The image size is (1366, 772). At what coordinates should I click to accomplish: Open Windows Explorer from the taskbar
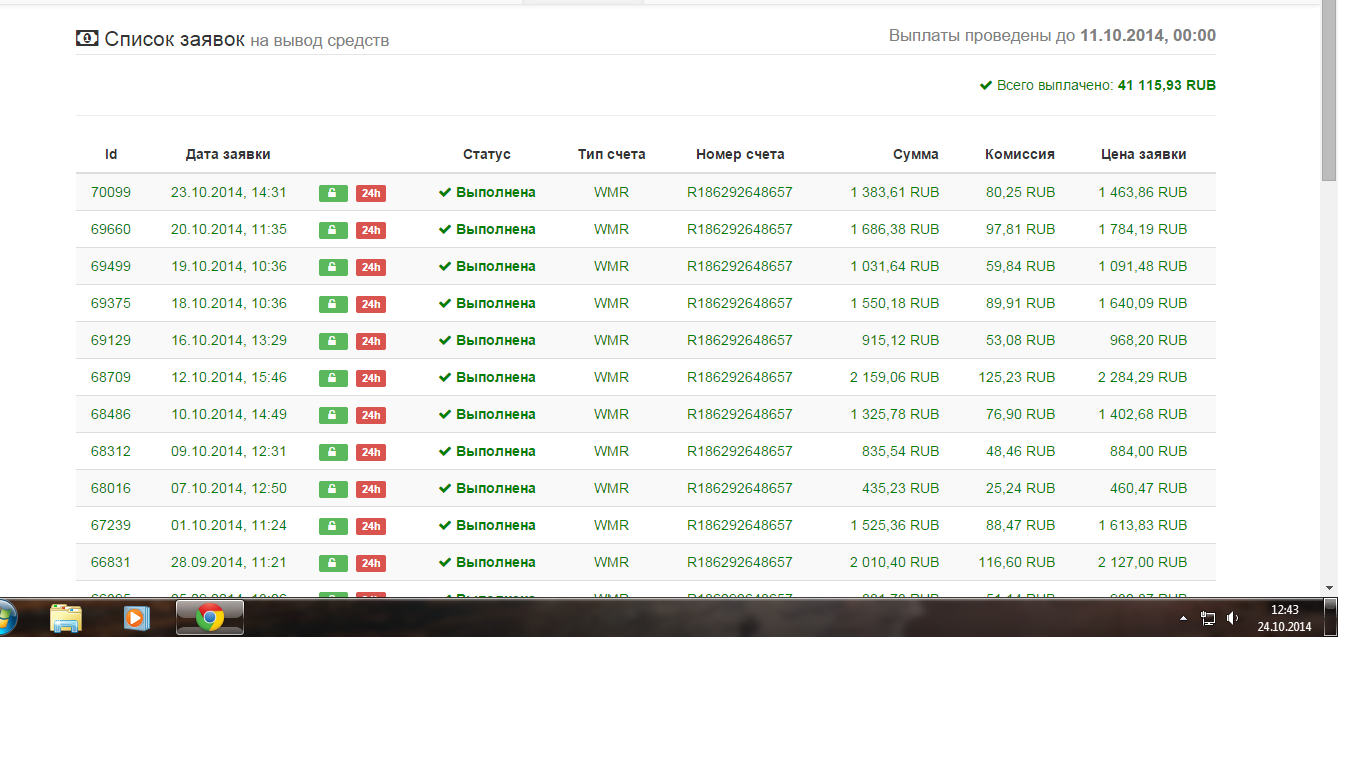(66, 618)
